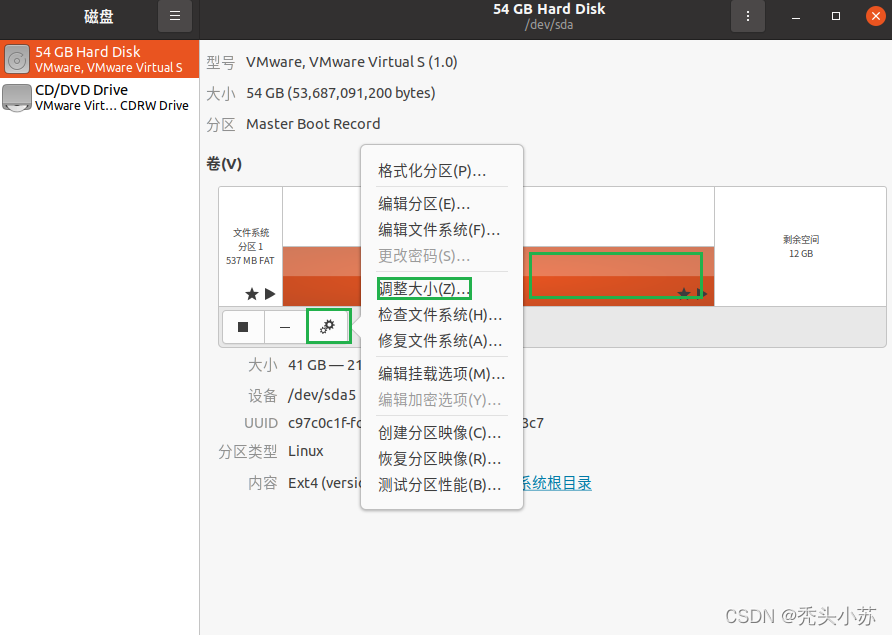Close the Disks window
Image resolution: width=892 pixels, height=635 pixels.
(x=876, y=17)
